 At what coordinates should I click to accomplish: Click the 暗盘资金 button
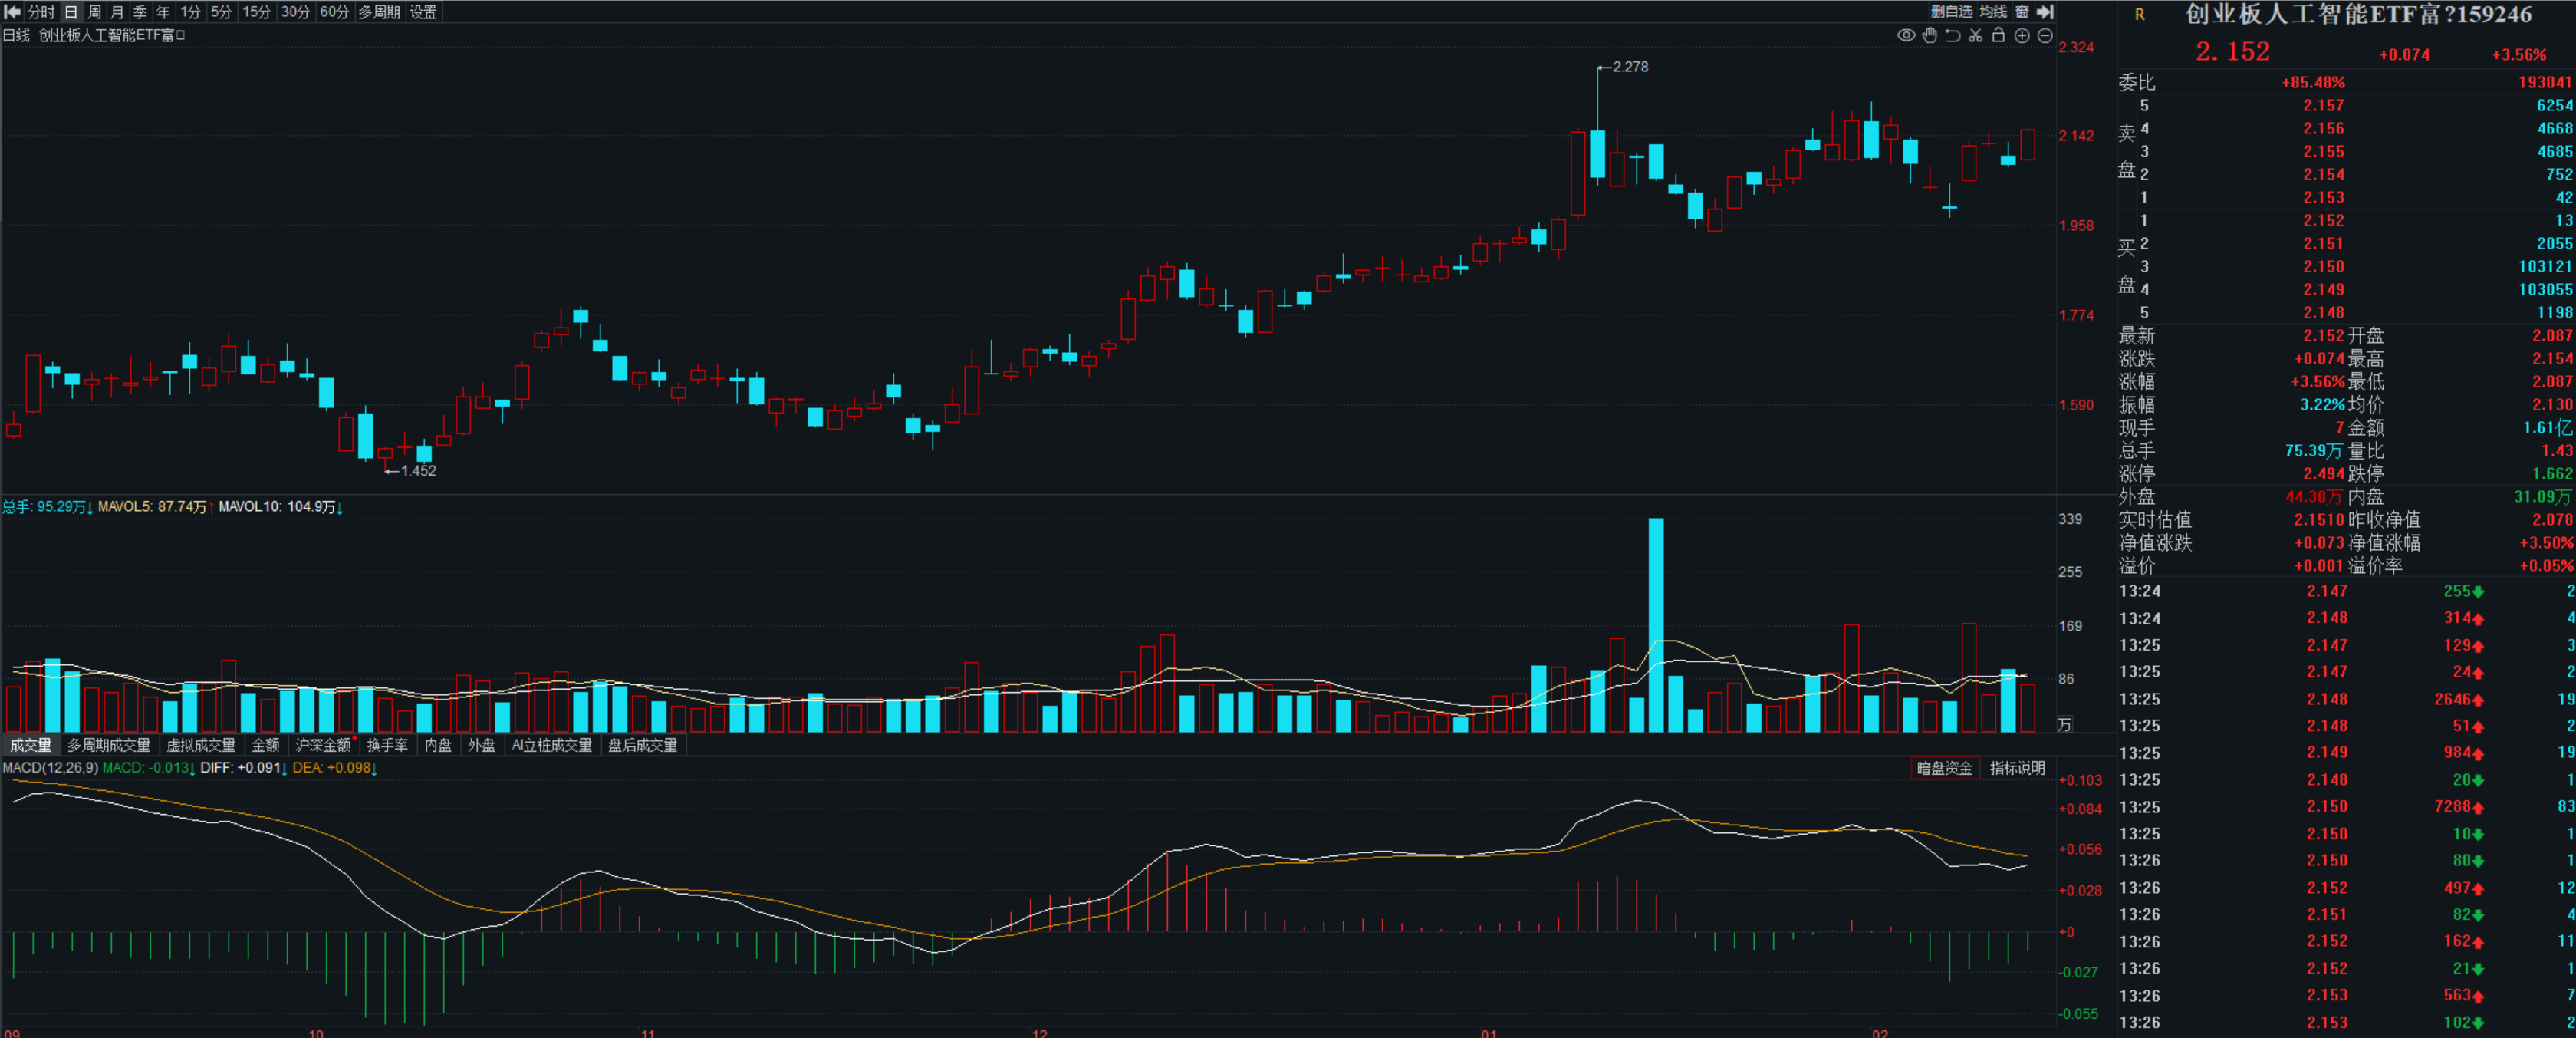pyautogui.click(x=1944, y=768)
